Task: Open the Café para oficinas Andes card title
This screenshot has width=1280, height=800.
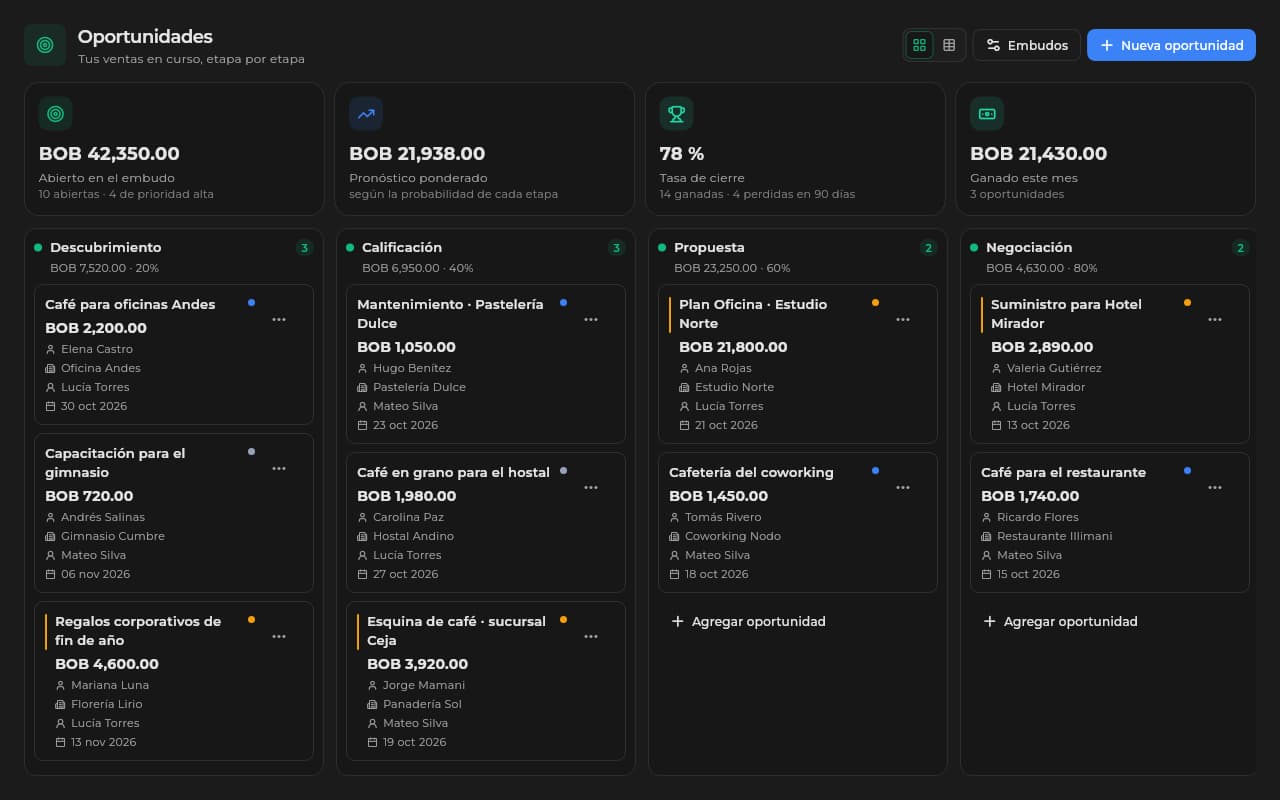Action: click(x=130, y=304)
